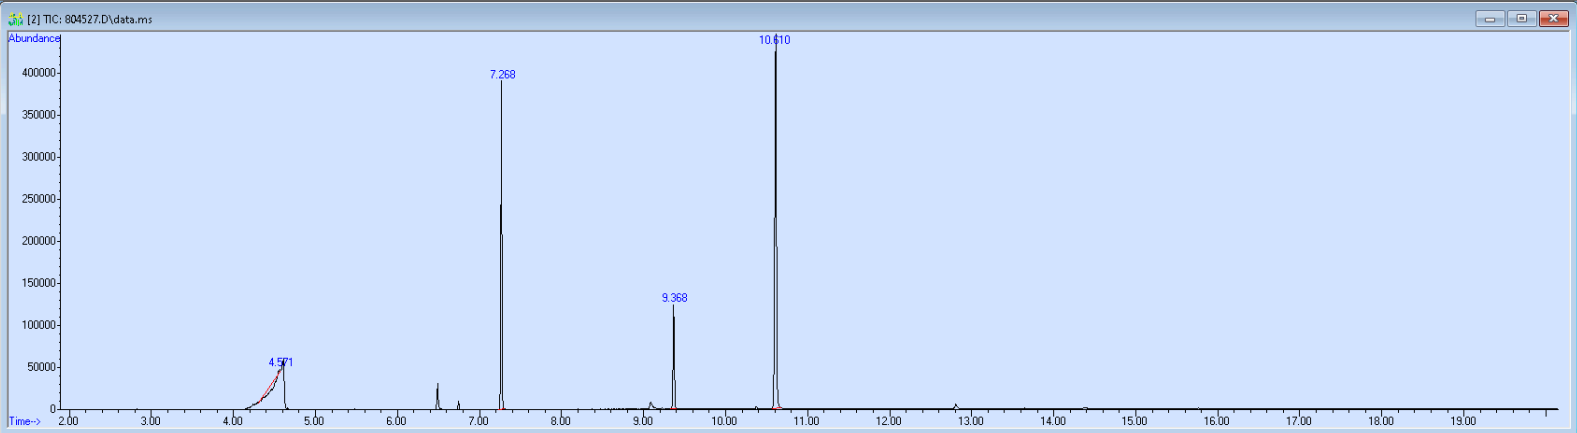1577x433 pixels.
Task: Click the tiny peak near 12.80 minutes
Action: click(955, 406)
